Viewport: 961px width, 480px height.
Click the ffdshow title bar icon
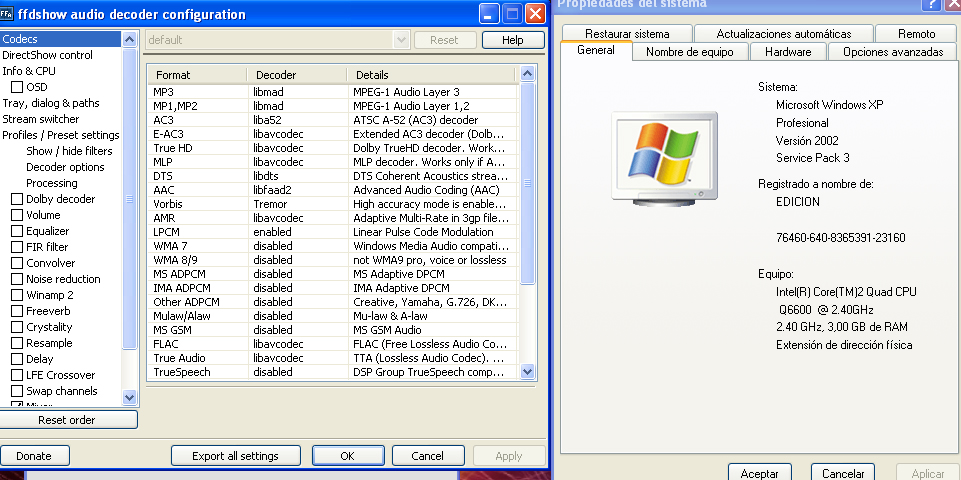[7, 14]
